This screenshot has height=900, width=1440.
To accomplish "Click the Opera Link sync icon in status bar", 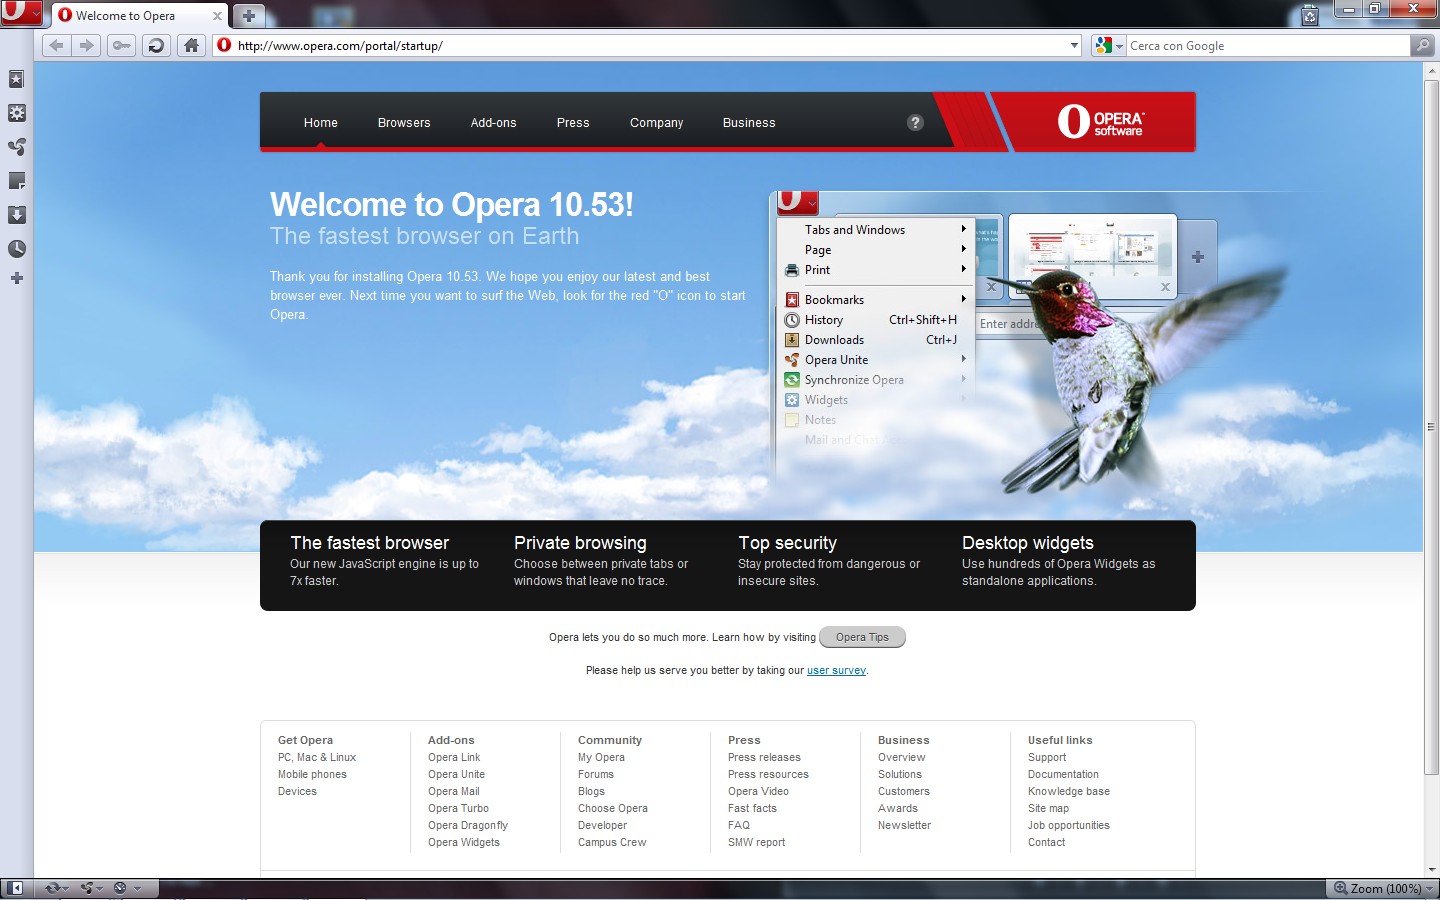I will click(53, 887).
